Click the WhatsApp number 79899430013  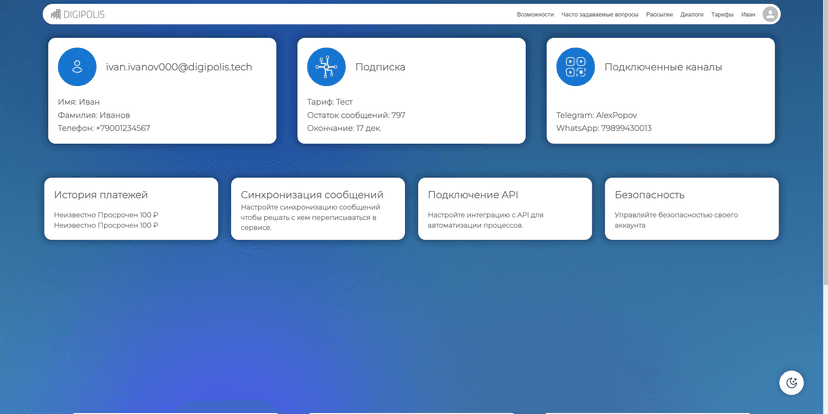(x=604, y=128)
